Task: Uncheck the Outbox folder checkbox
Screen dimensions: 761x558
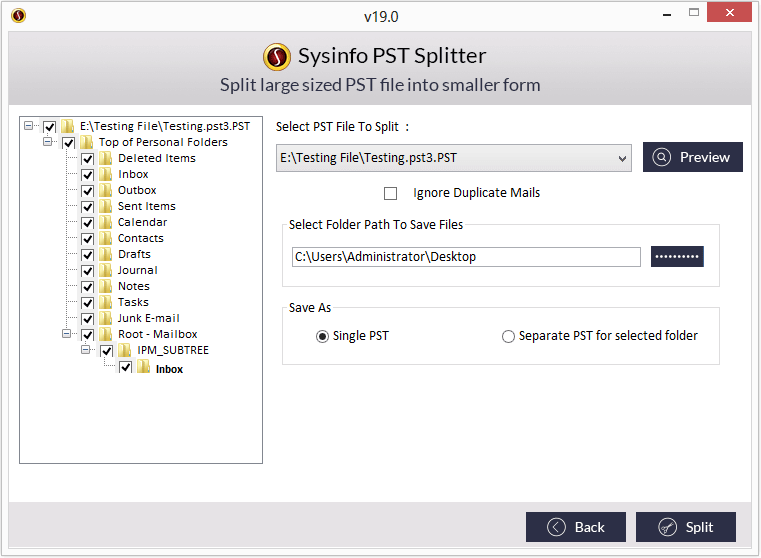Action: tap(87, 191)
